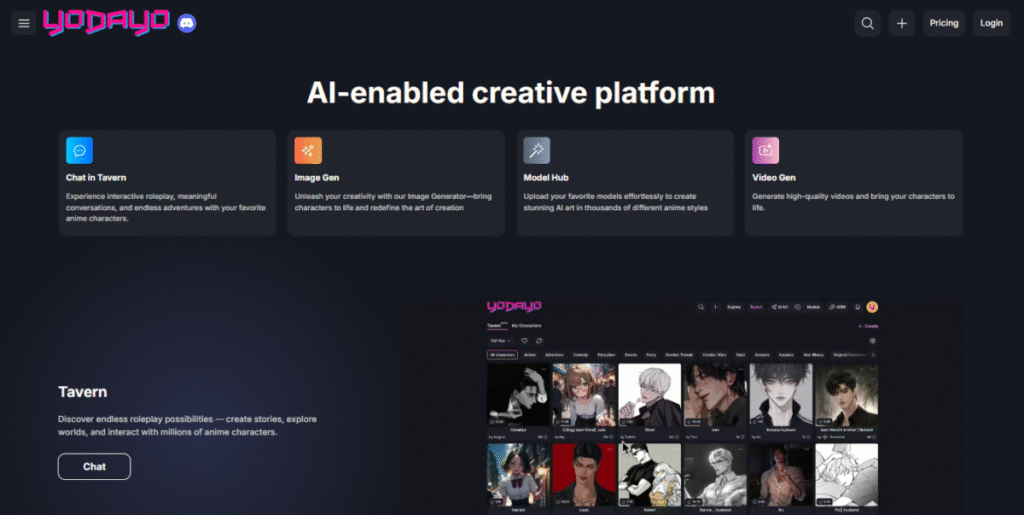Screen dimensions: 1024x515
Task: Click the heart favorites icon in the Tavern preview
Action: coord(524,341)
